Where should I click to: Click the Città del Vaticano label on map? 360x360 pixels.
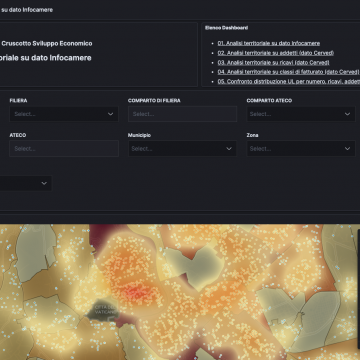(105, 309)
